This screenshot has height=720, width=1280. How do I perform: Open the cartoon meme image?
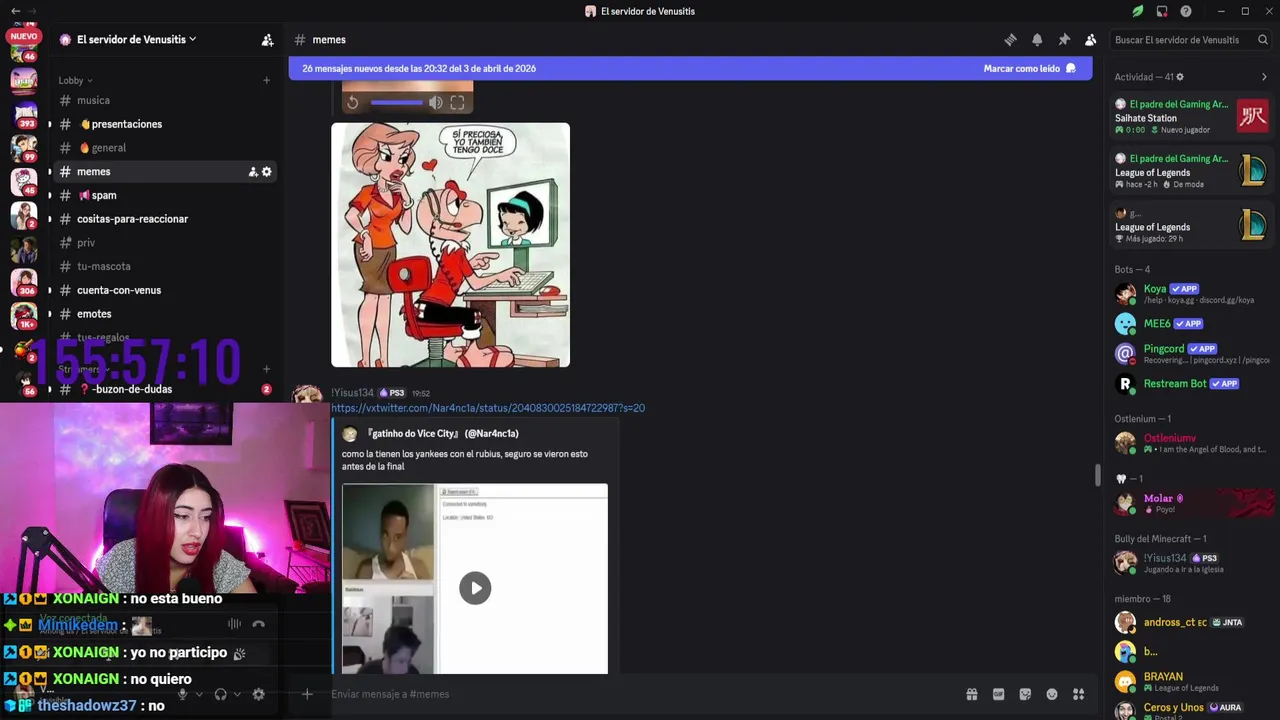coord(450,245)
